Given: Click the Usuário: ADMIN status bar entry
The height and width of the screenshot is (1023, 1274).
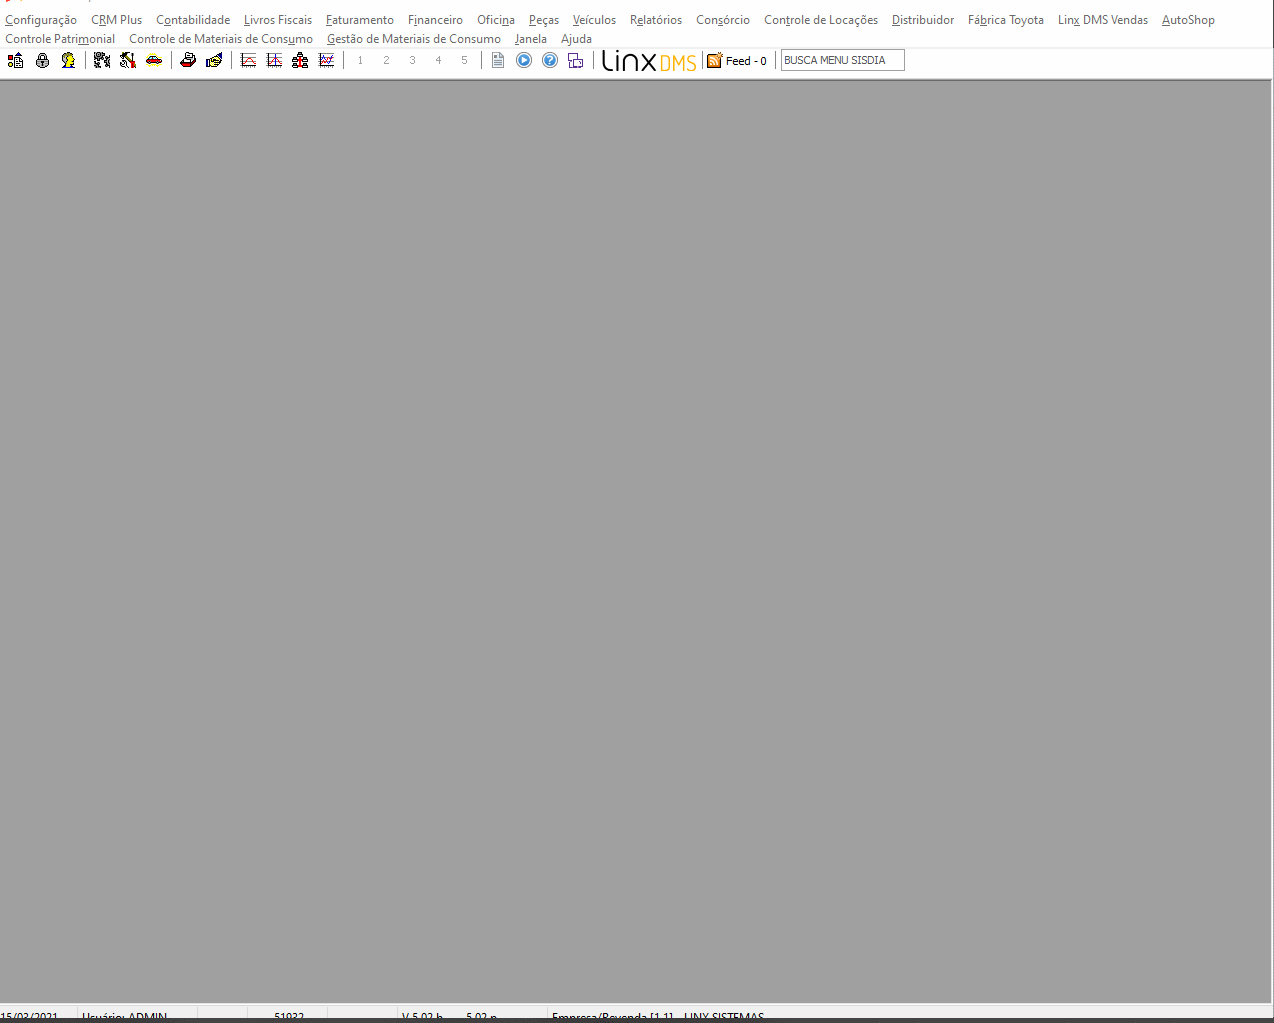Looking at the screenshot, I should (x=125, y=1015).
